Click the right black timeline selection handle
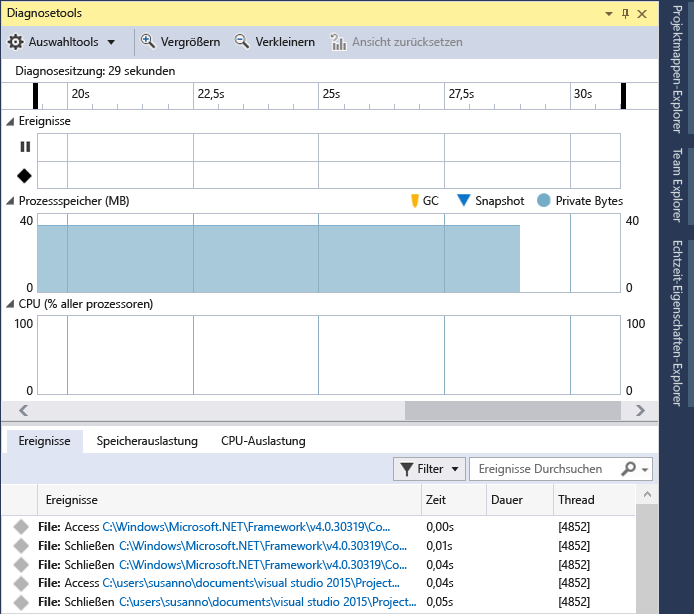The width and height of the screenshot is (694, 614). [624, 96]
